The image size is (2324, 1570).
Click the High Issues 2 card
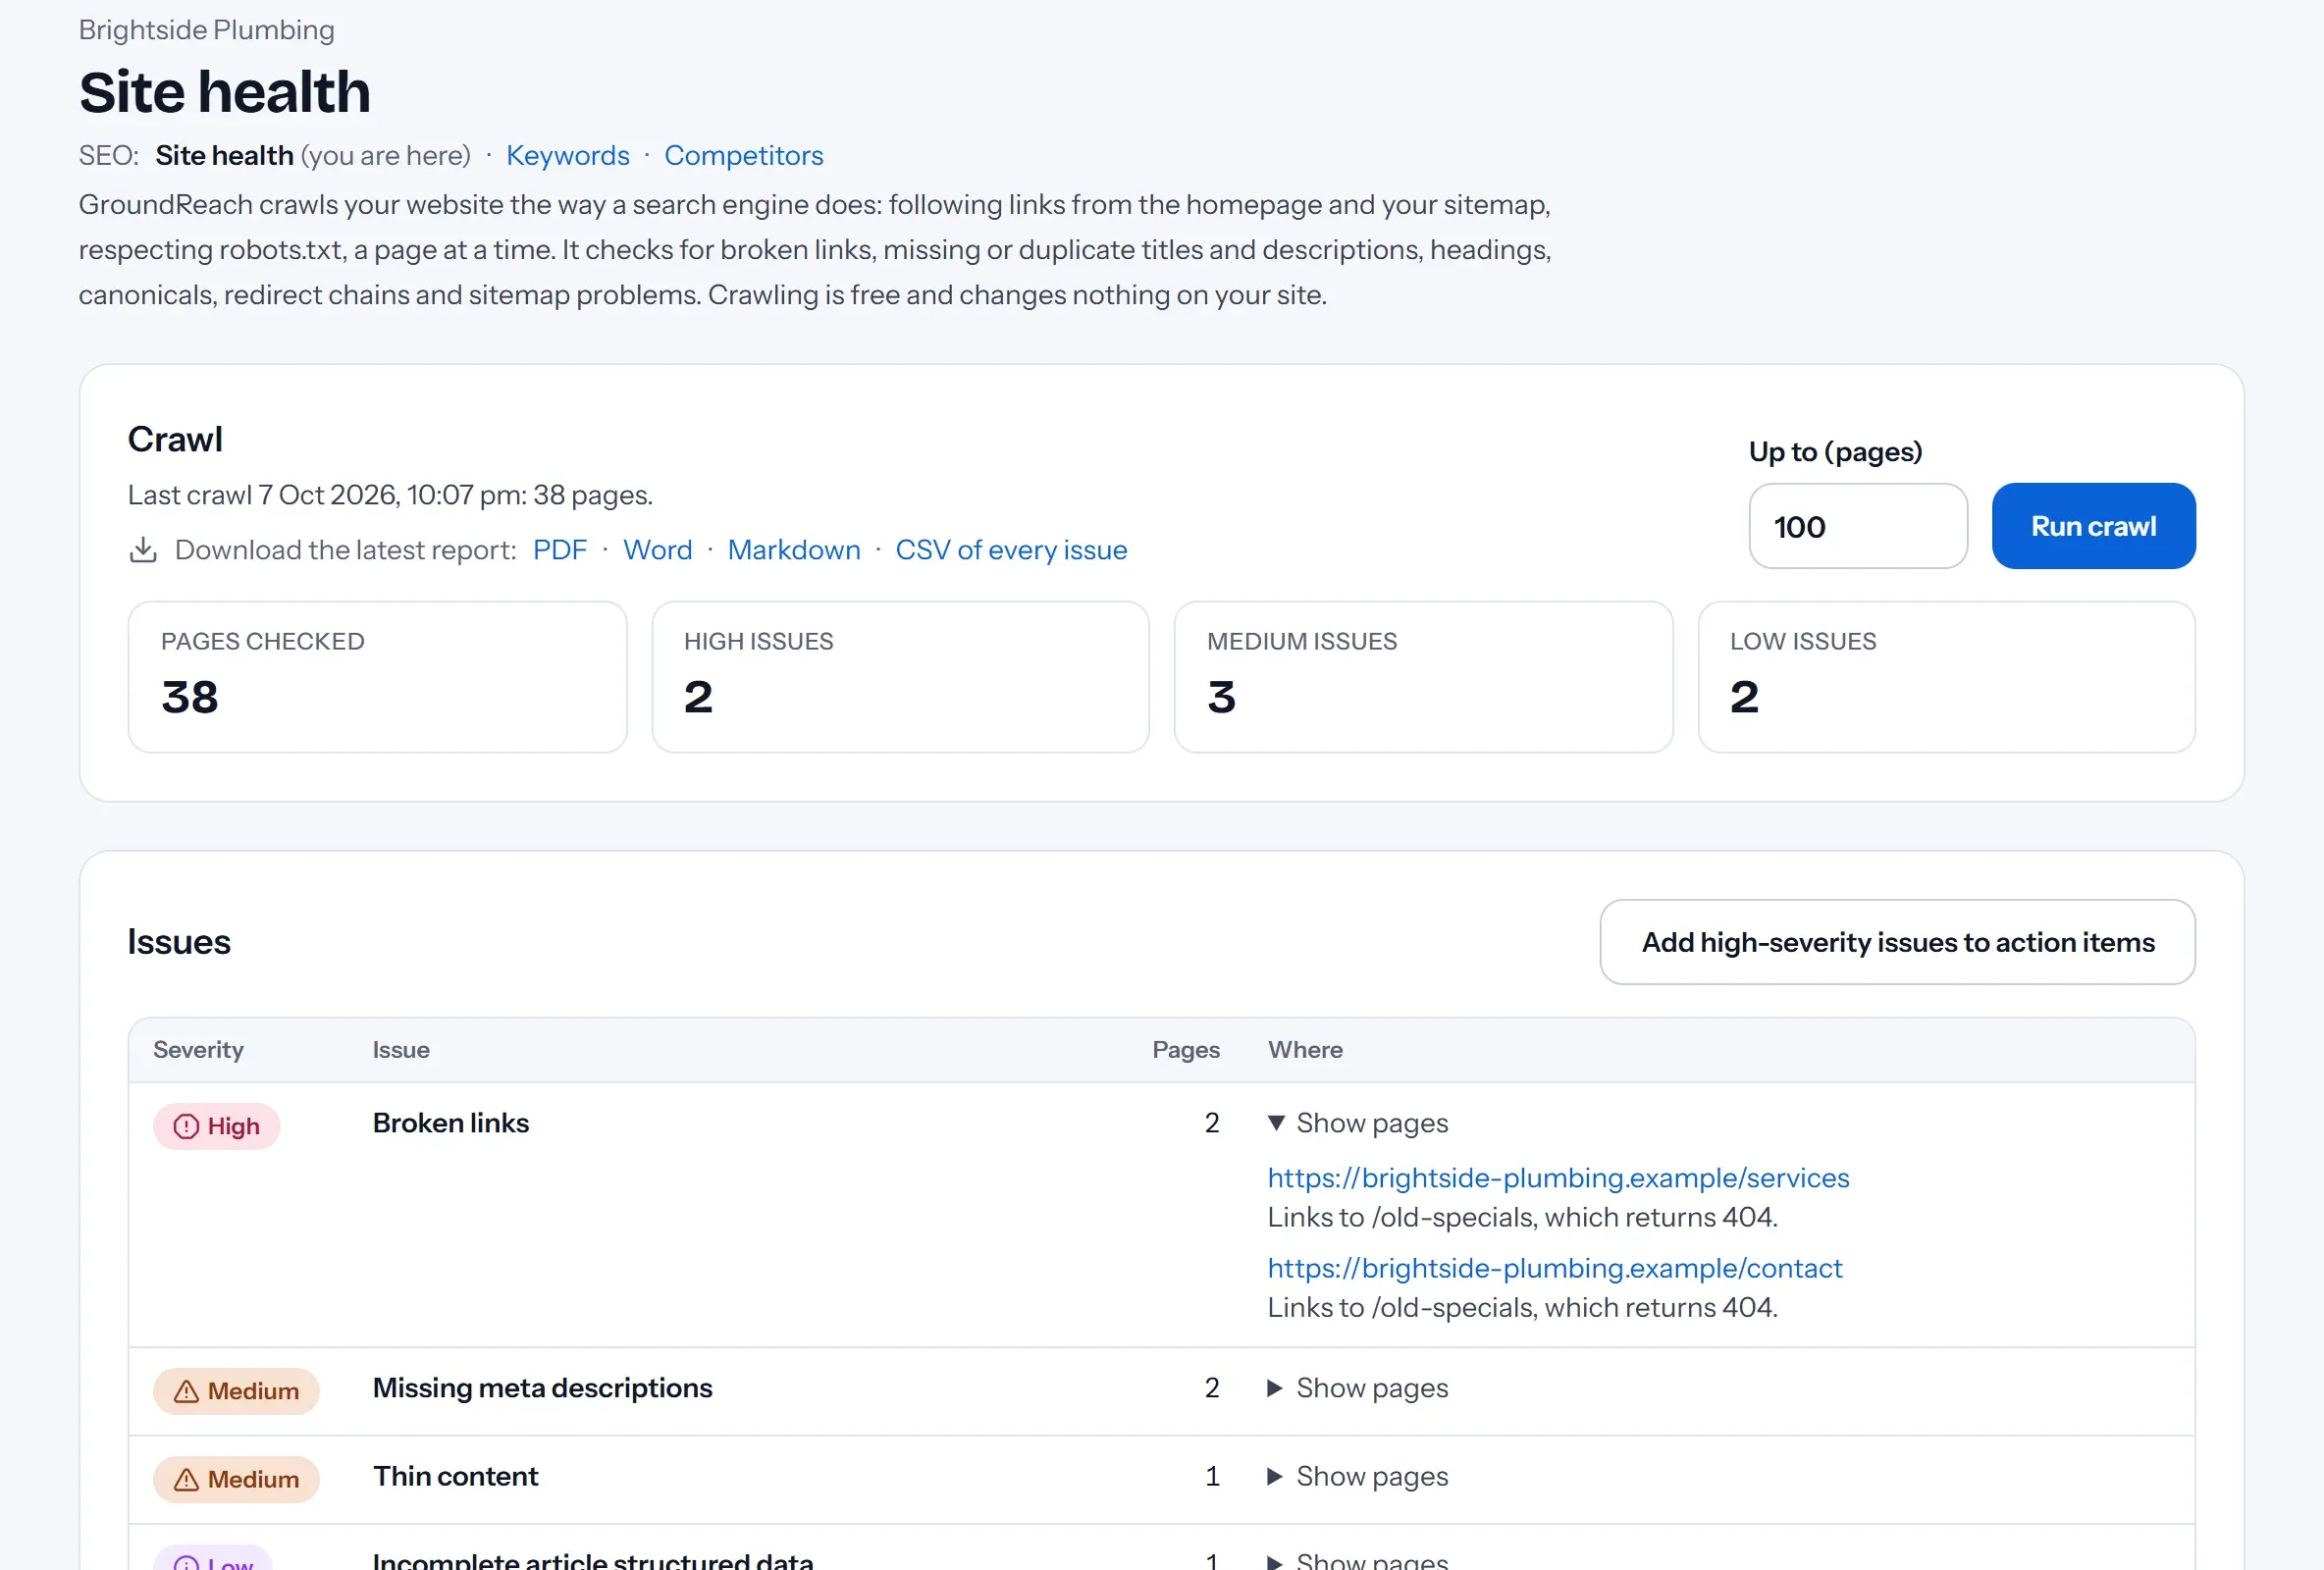(x=900, y=677)
